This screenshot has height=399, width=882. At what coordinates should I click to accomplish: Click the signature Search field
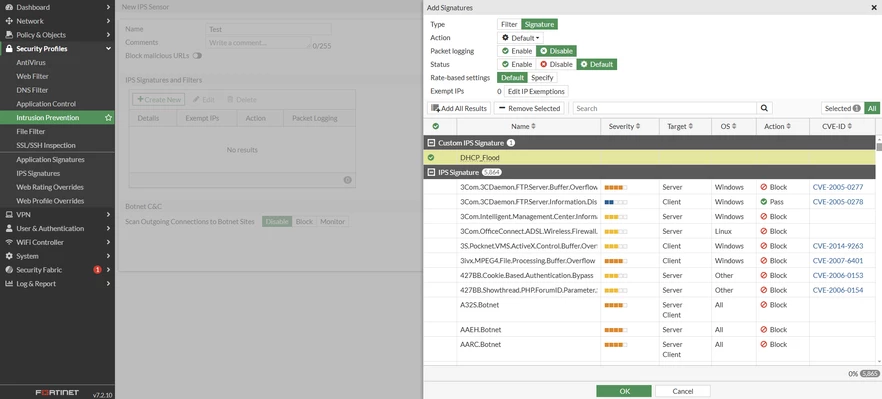(665, 108)
